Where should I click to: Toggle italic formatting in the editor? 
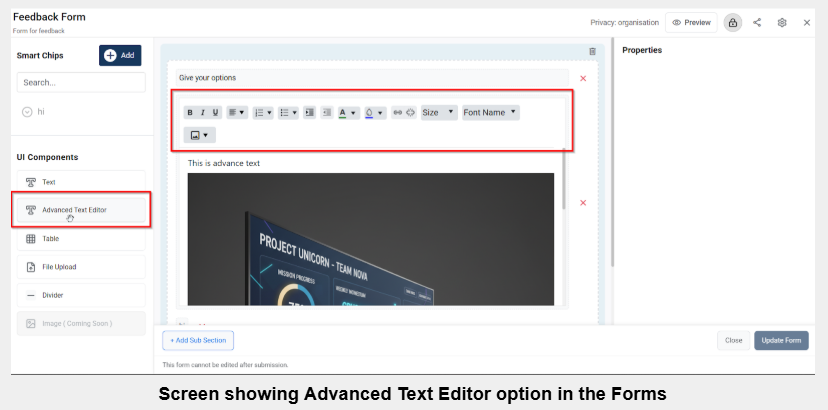(202, 113)
